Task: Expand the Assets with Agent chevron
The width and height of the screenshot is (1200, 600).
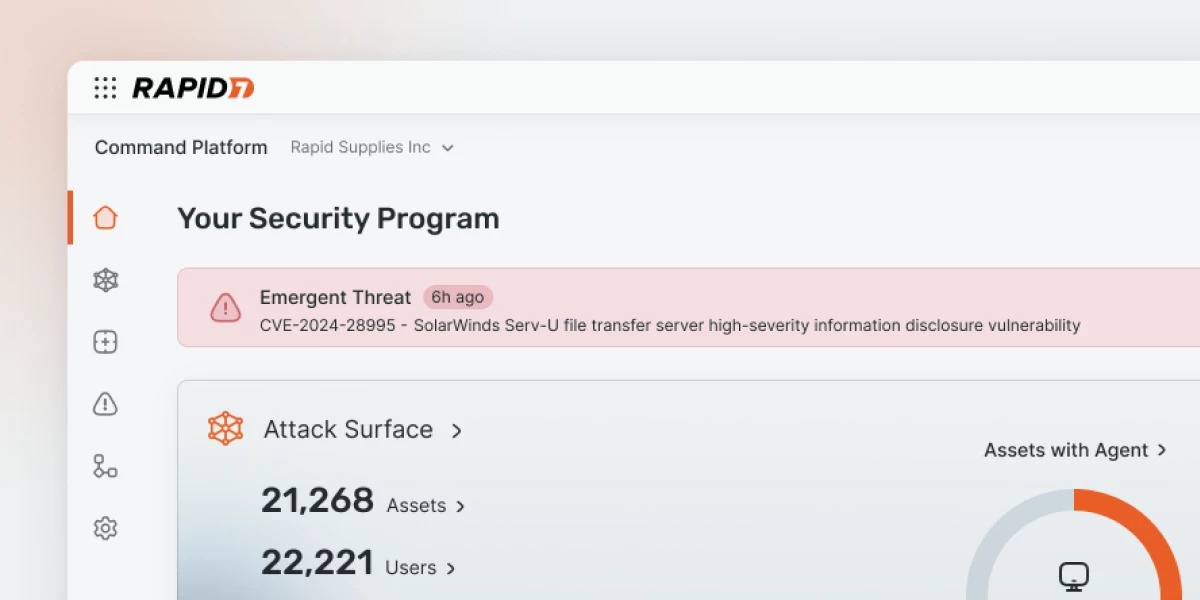Action: [x=1162, y=450]
